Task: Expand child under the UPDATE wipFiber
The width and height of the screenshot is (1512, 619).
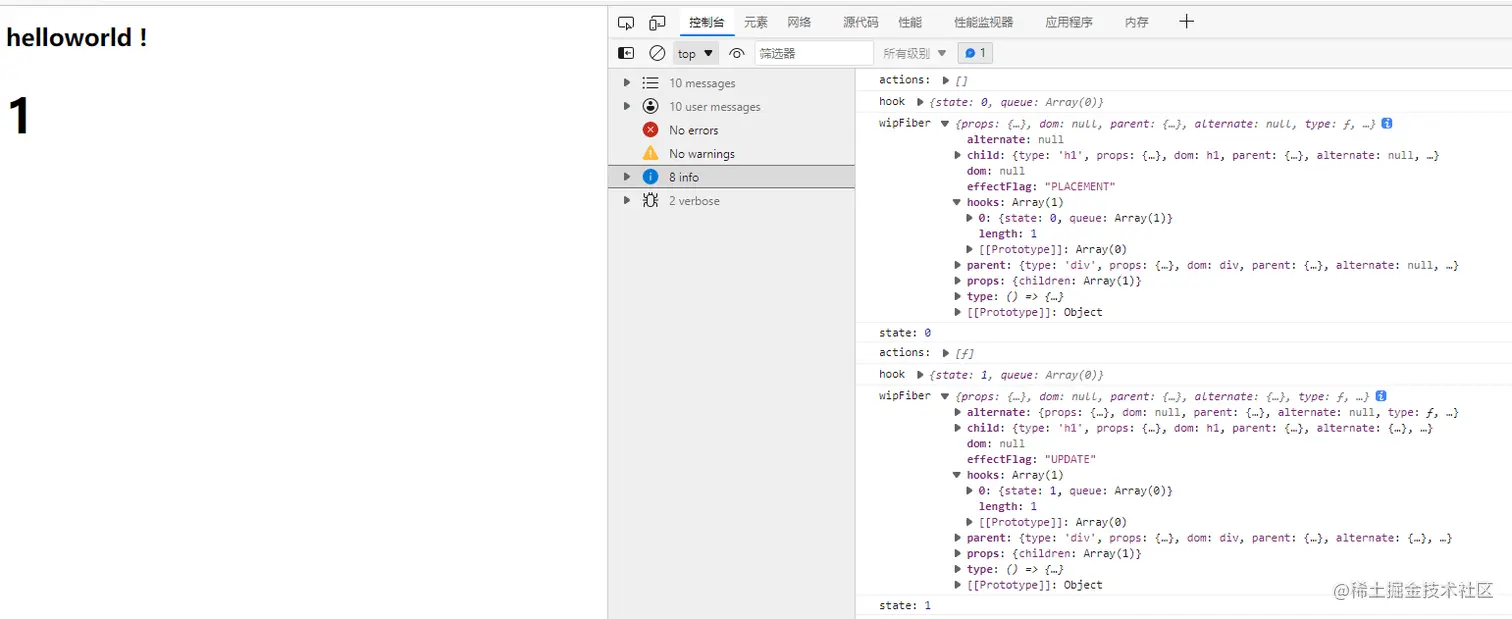Action: pyautogui.click(x=958, y=428)
